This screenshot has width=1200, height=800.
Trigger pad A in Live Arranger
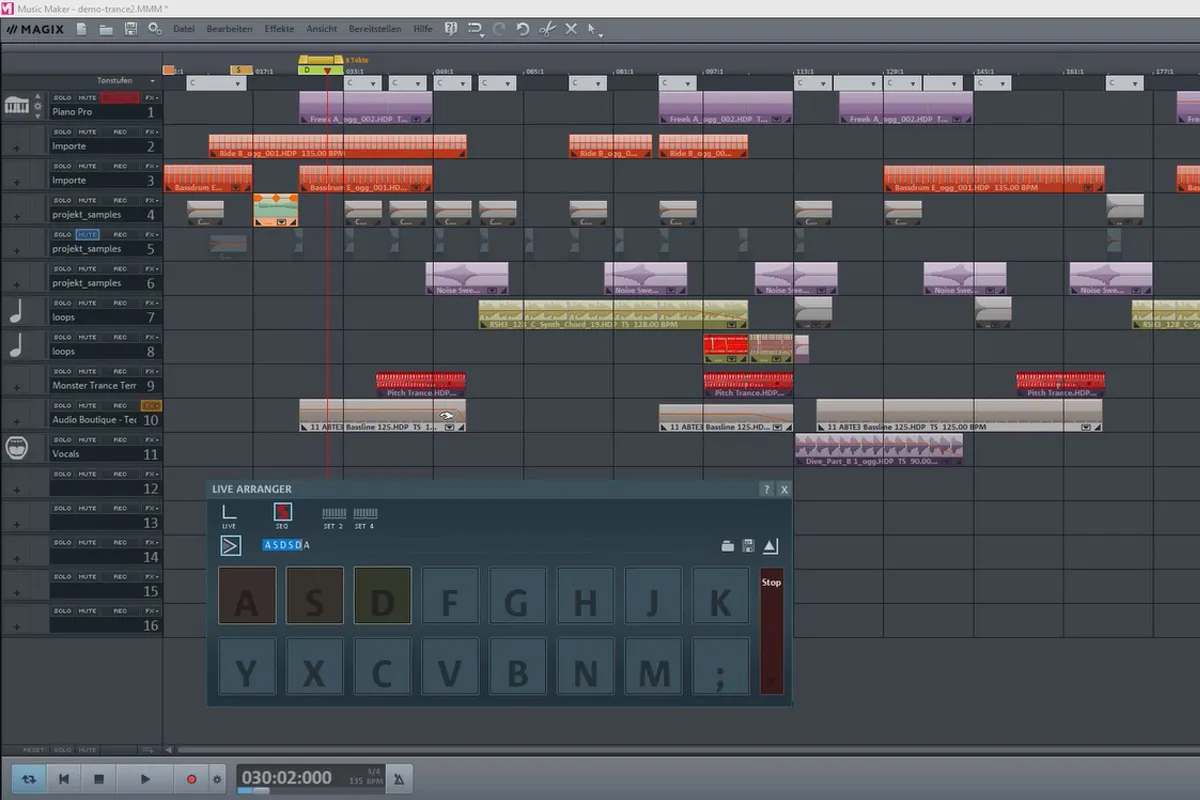click(246, 596)
